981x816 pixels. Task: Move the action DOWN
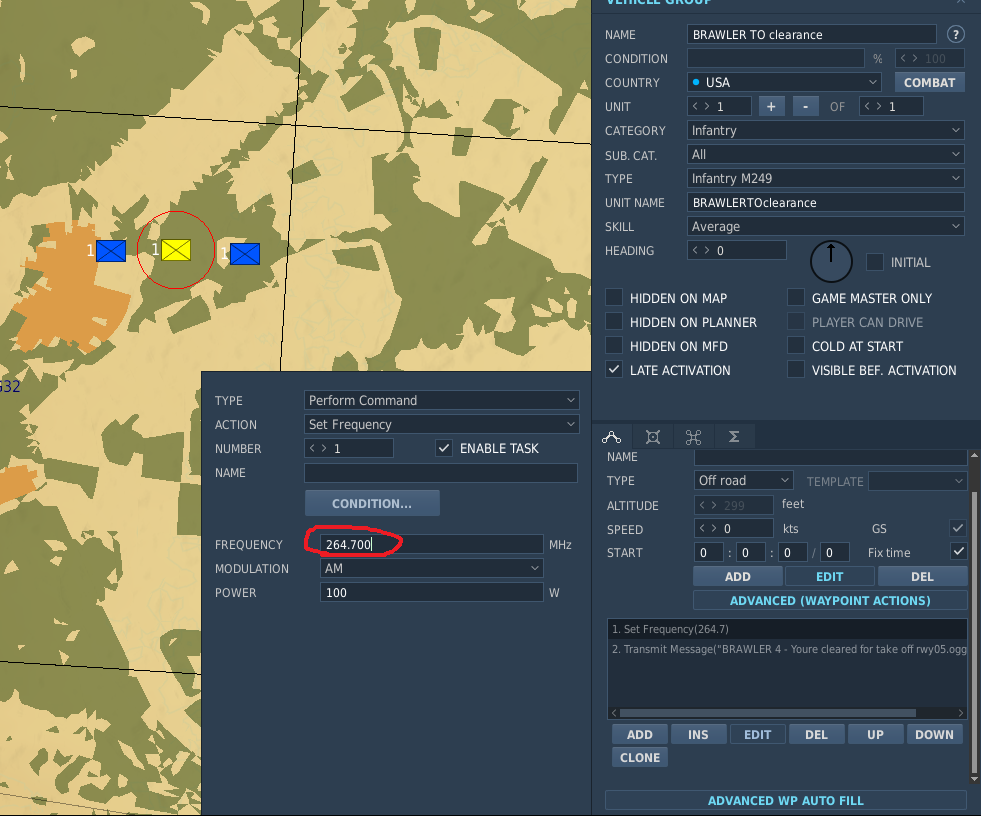coord(934,734)
